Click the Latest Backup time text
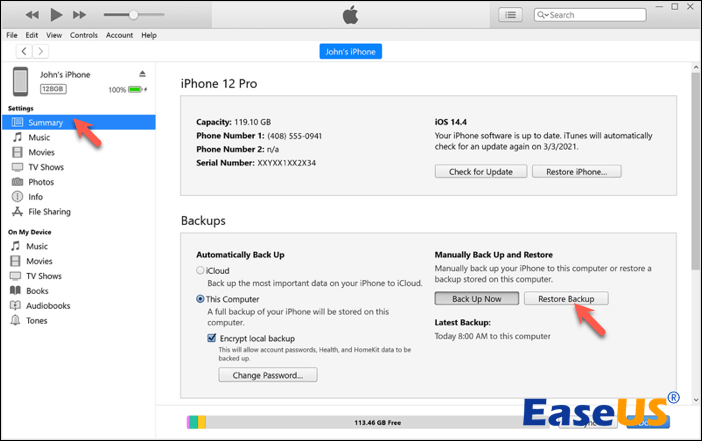 [x=492, y=336]
